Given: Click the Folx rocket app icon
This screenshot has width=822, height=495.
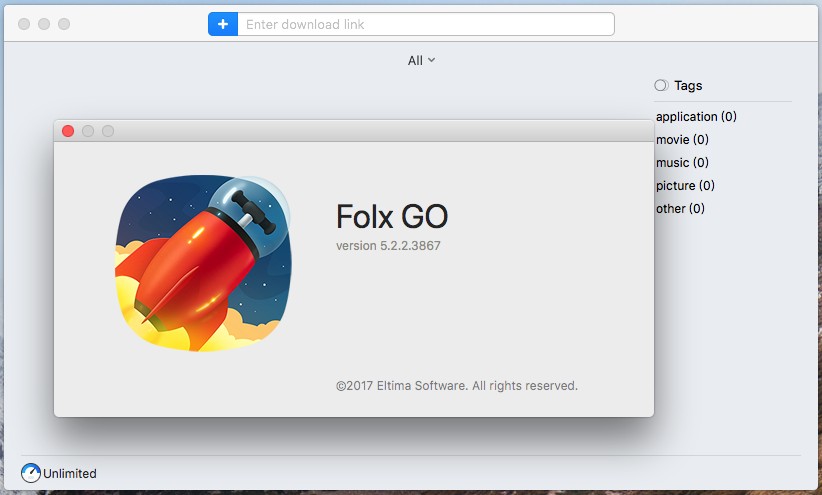Looking at the screenshot, I should point(203,263).
